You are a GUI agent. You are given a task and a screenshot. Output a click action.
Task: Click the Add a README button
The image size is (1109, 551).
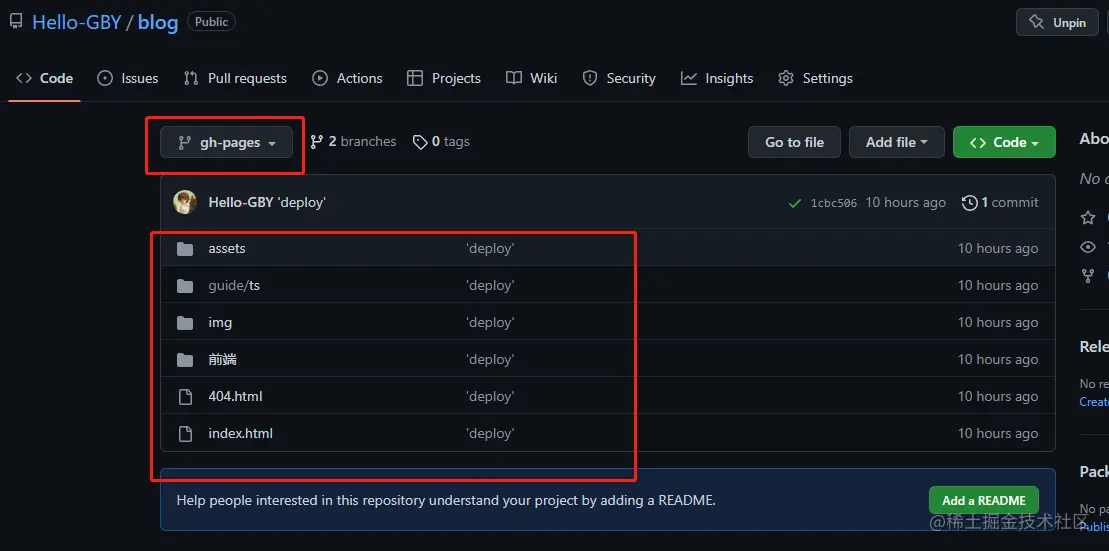[x=983, y=500]
